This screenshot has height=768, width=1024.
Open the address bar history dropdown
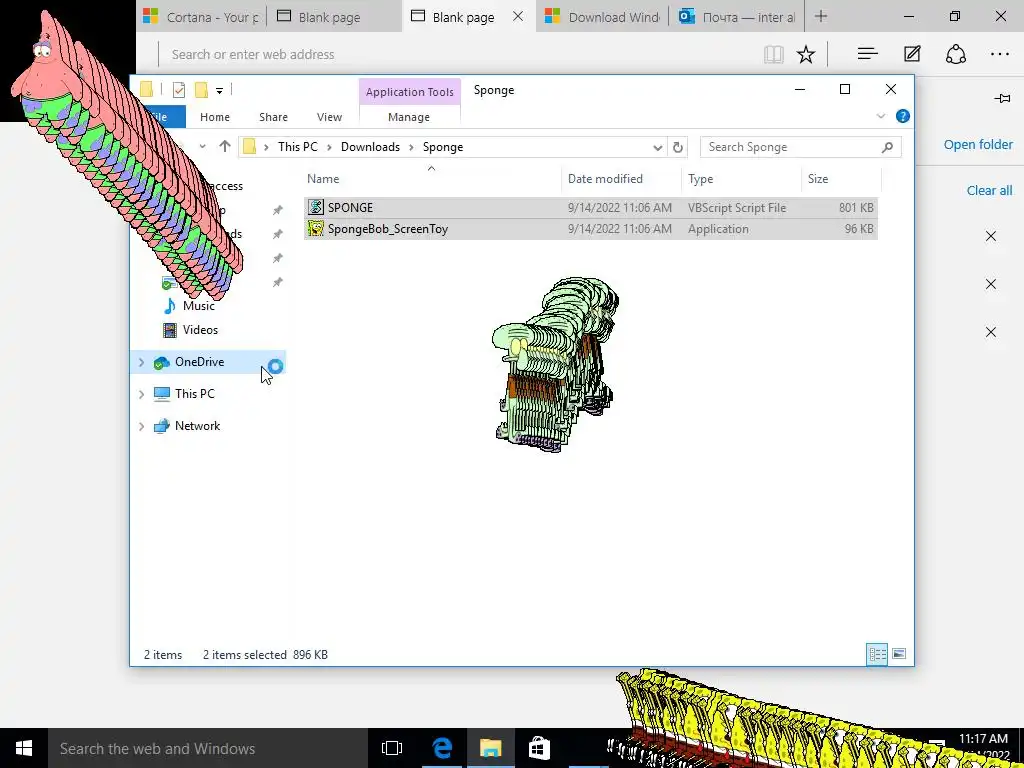[x=658, y=148]
